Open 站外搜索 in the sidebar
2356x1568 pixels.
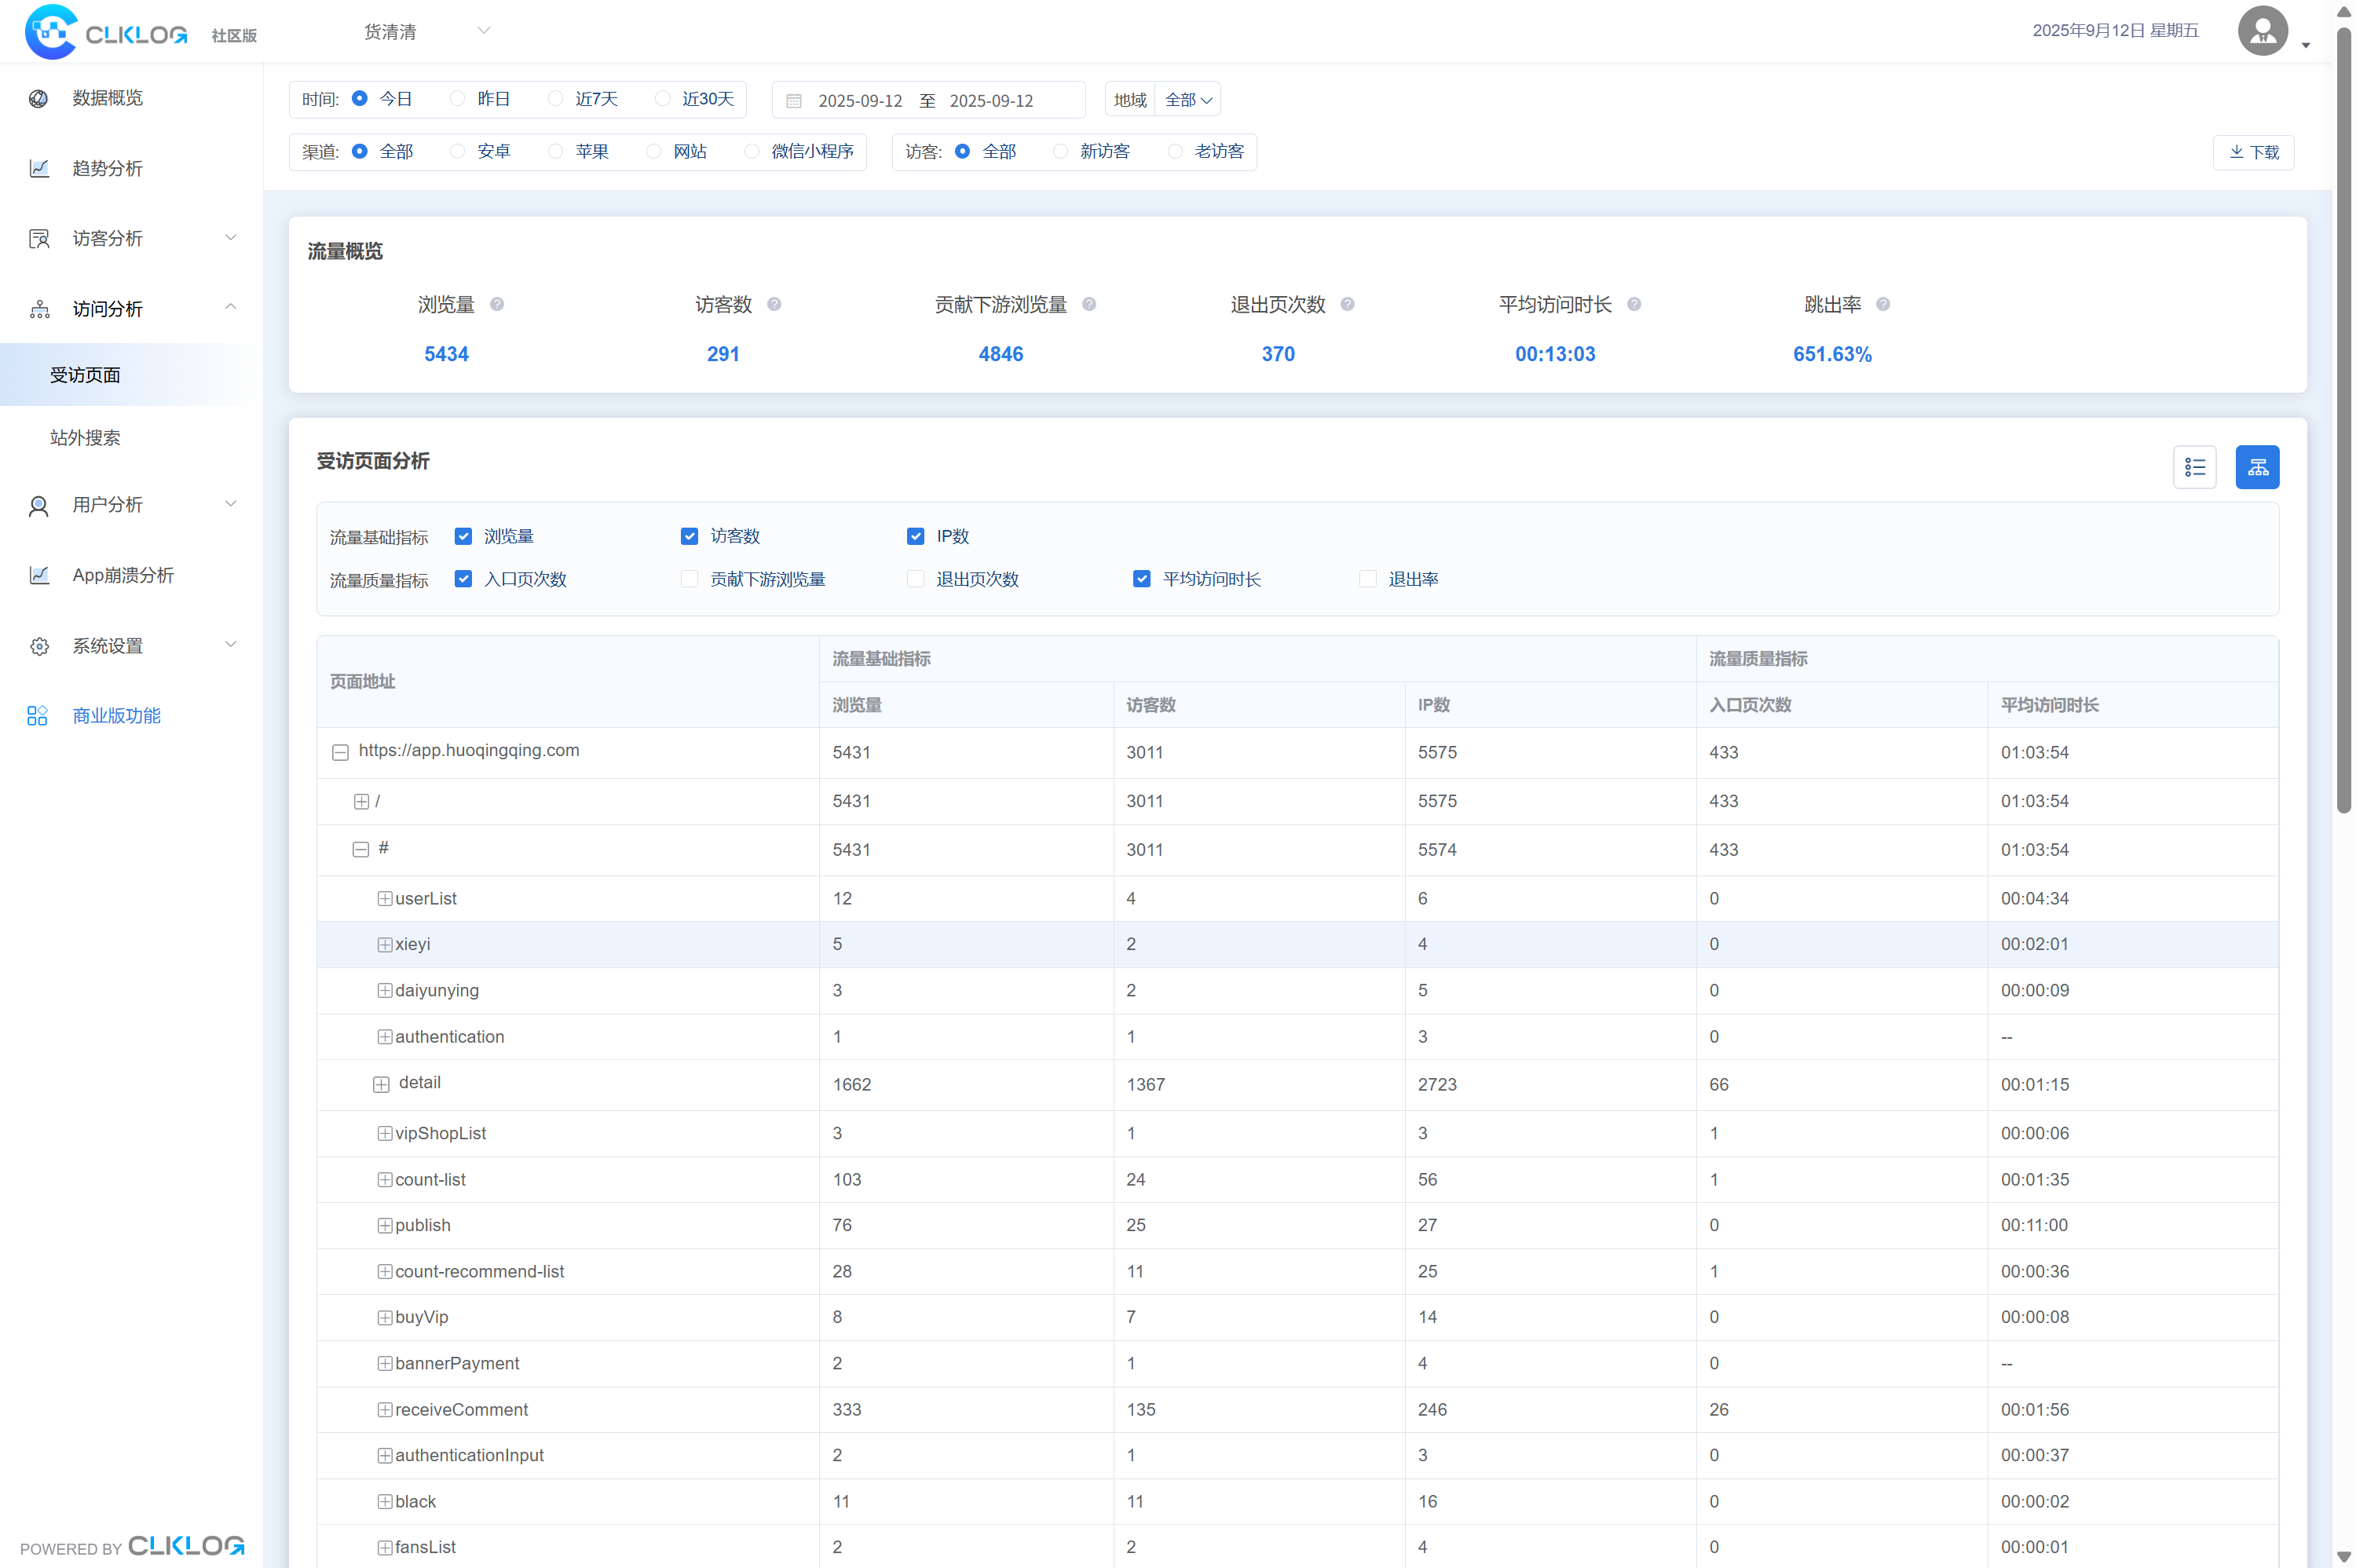point(85,438)
